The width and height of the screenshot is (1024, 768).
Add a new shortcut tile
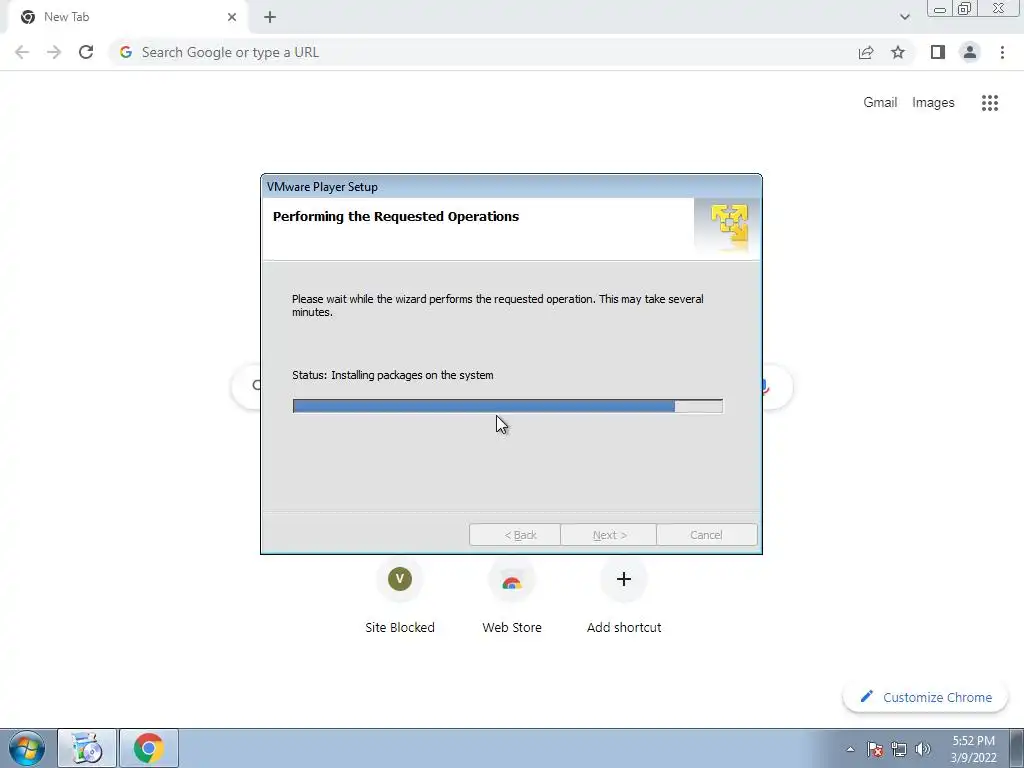[x=624, y=596]
